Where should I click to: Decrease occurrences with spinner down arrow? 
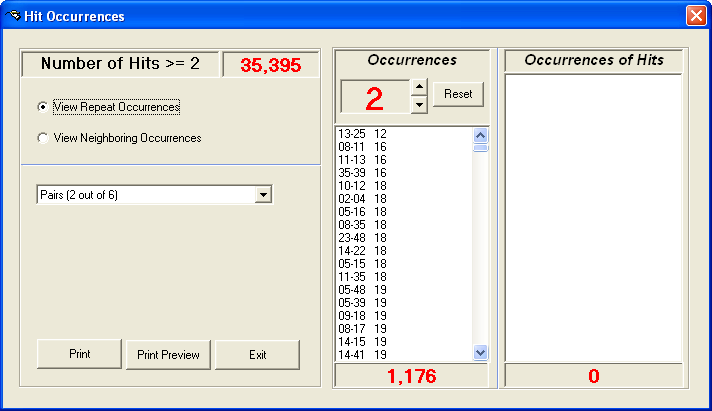[x=419, y=104]
